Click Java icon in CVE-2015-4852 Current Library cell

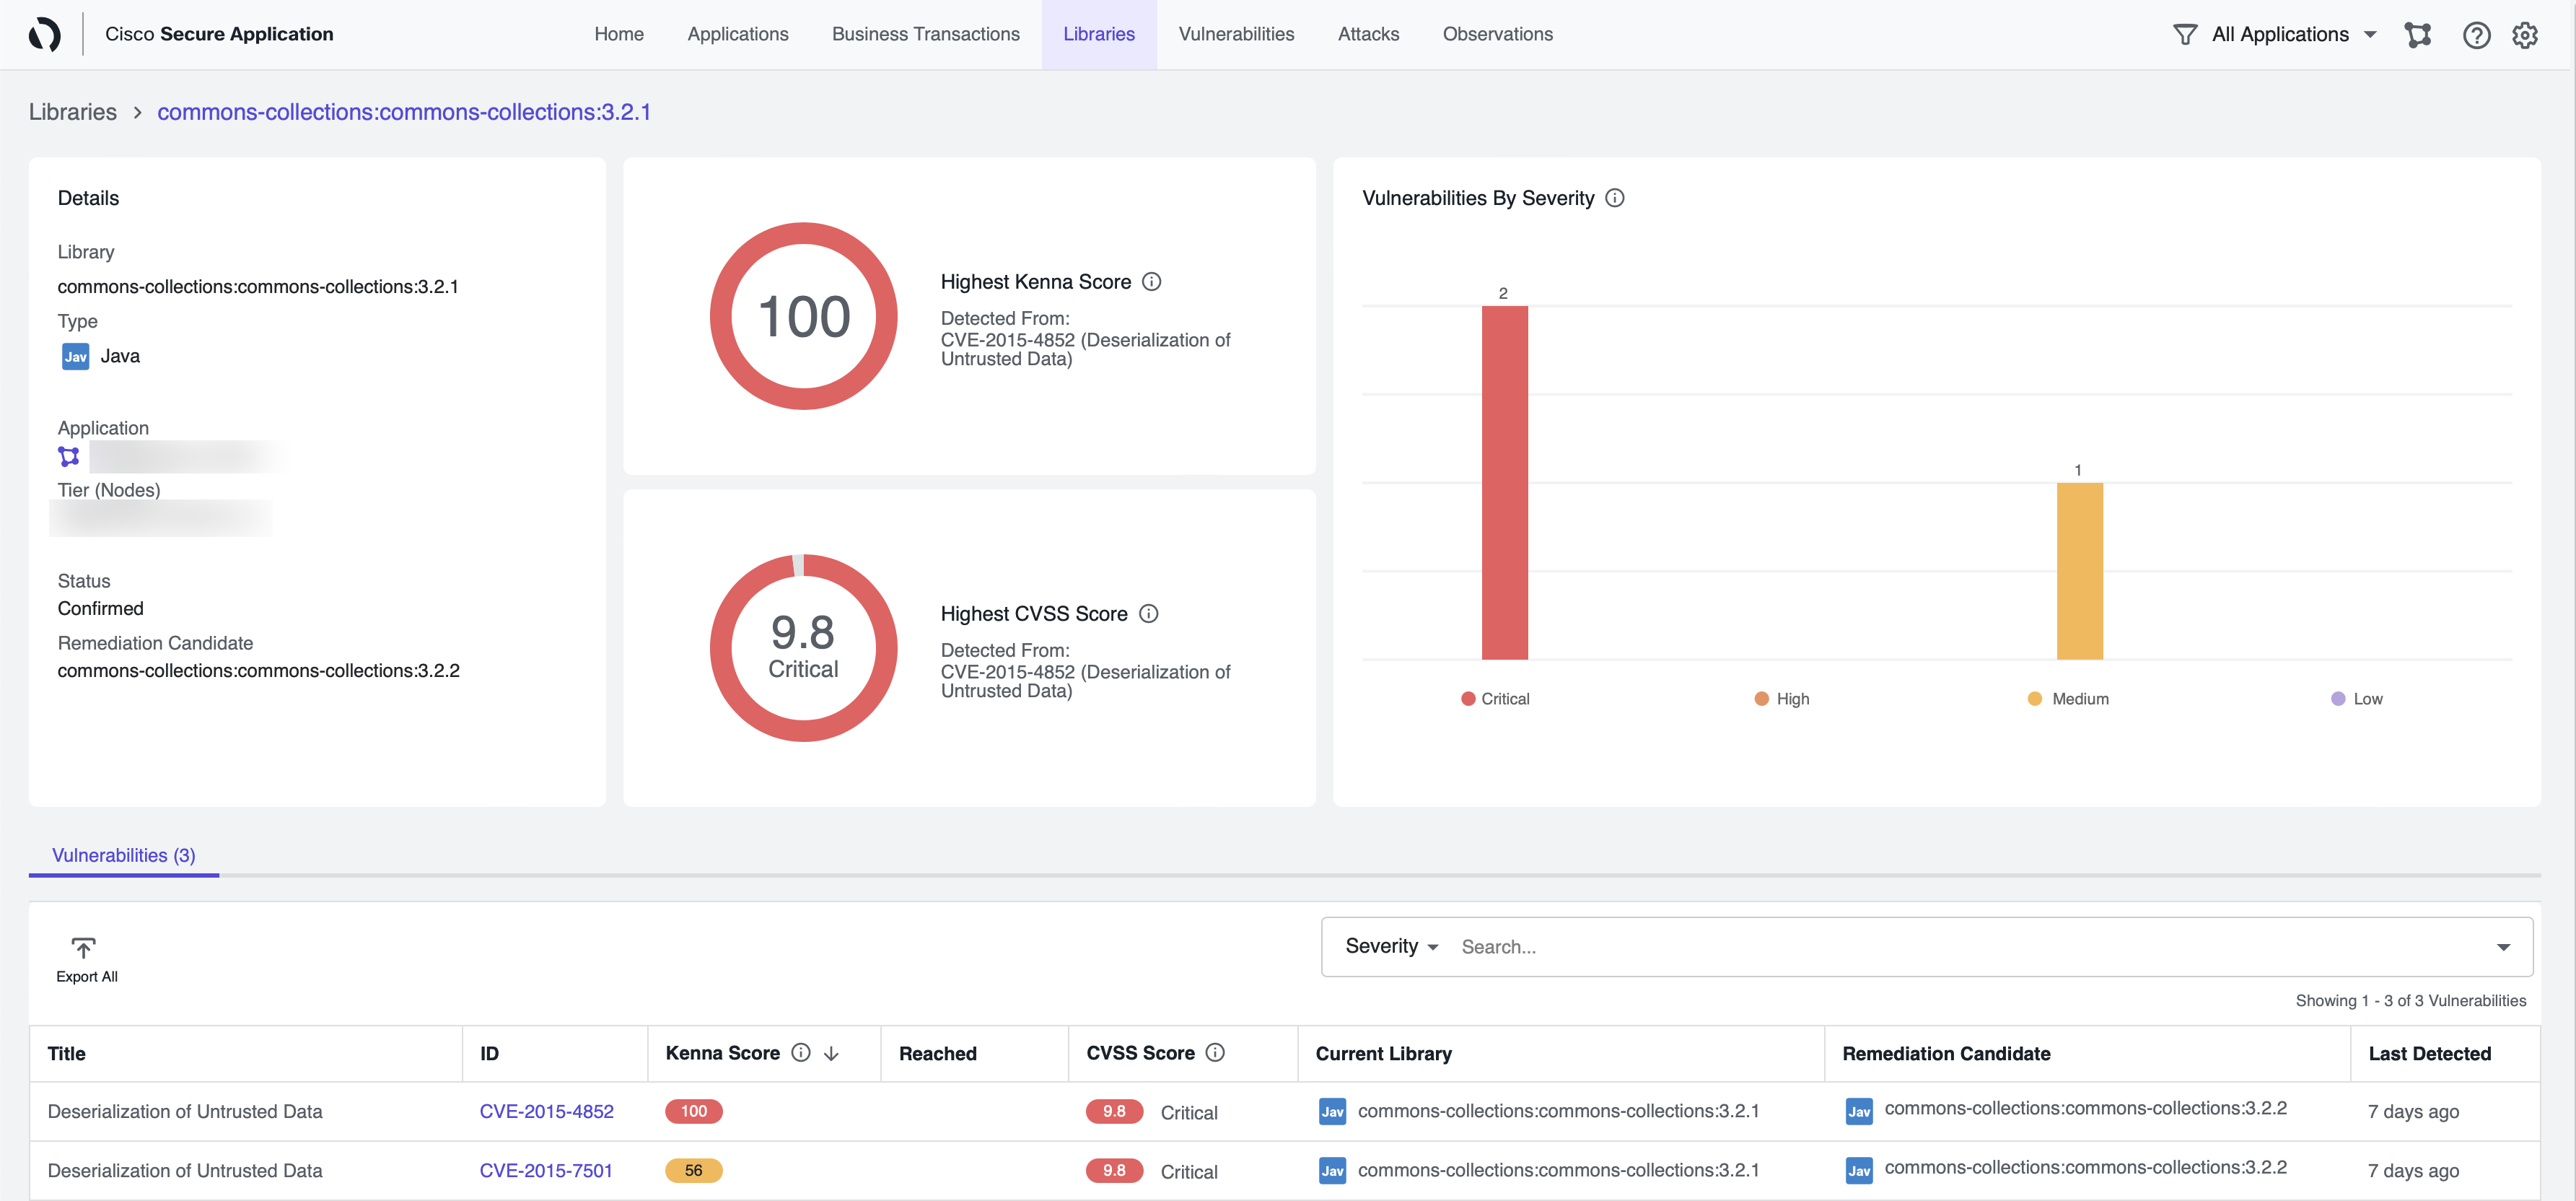(x=1332, y=1111)
